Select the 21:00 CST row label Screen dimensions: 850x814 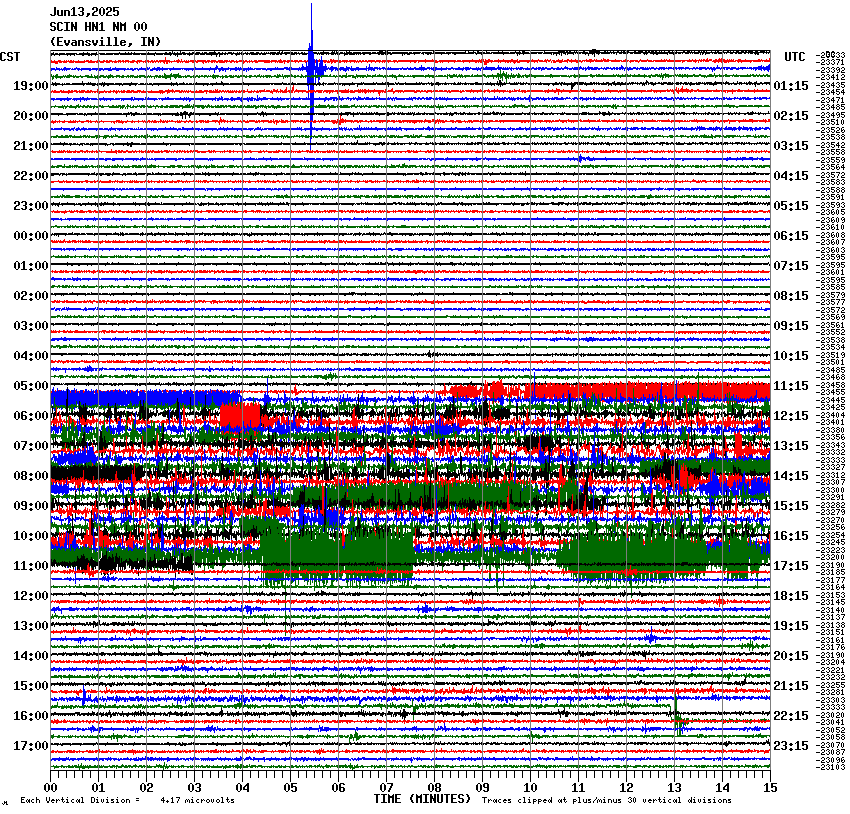click(x=31, y=146)
